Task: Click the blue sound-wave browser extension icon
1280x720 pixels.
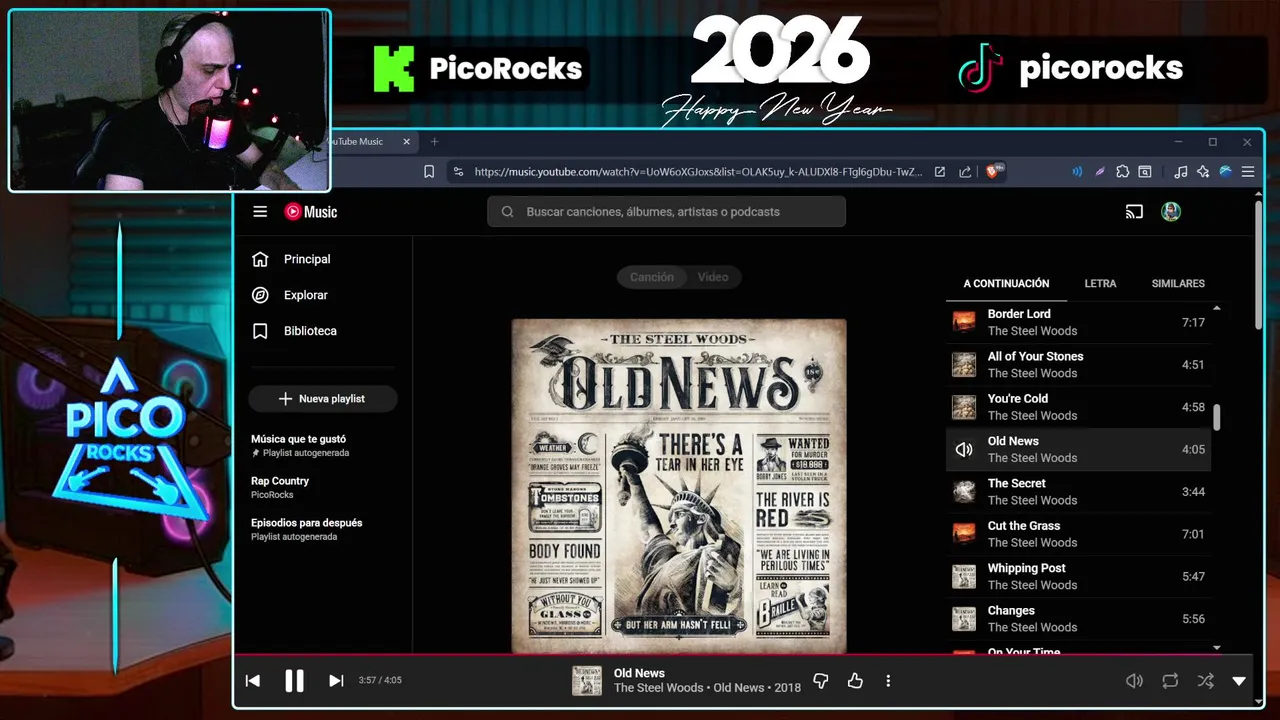Action: point(1077,172)
